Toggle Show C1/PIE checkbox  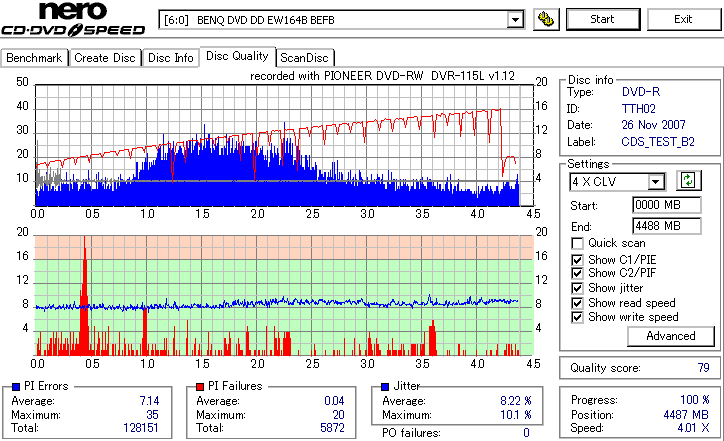tap(577, 260)
